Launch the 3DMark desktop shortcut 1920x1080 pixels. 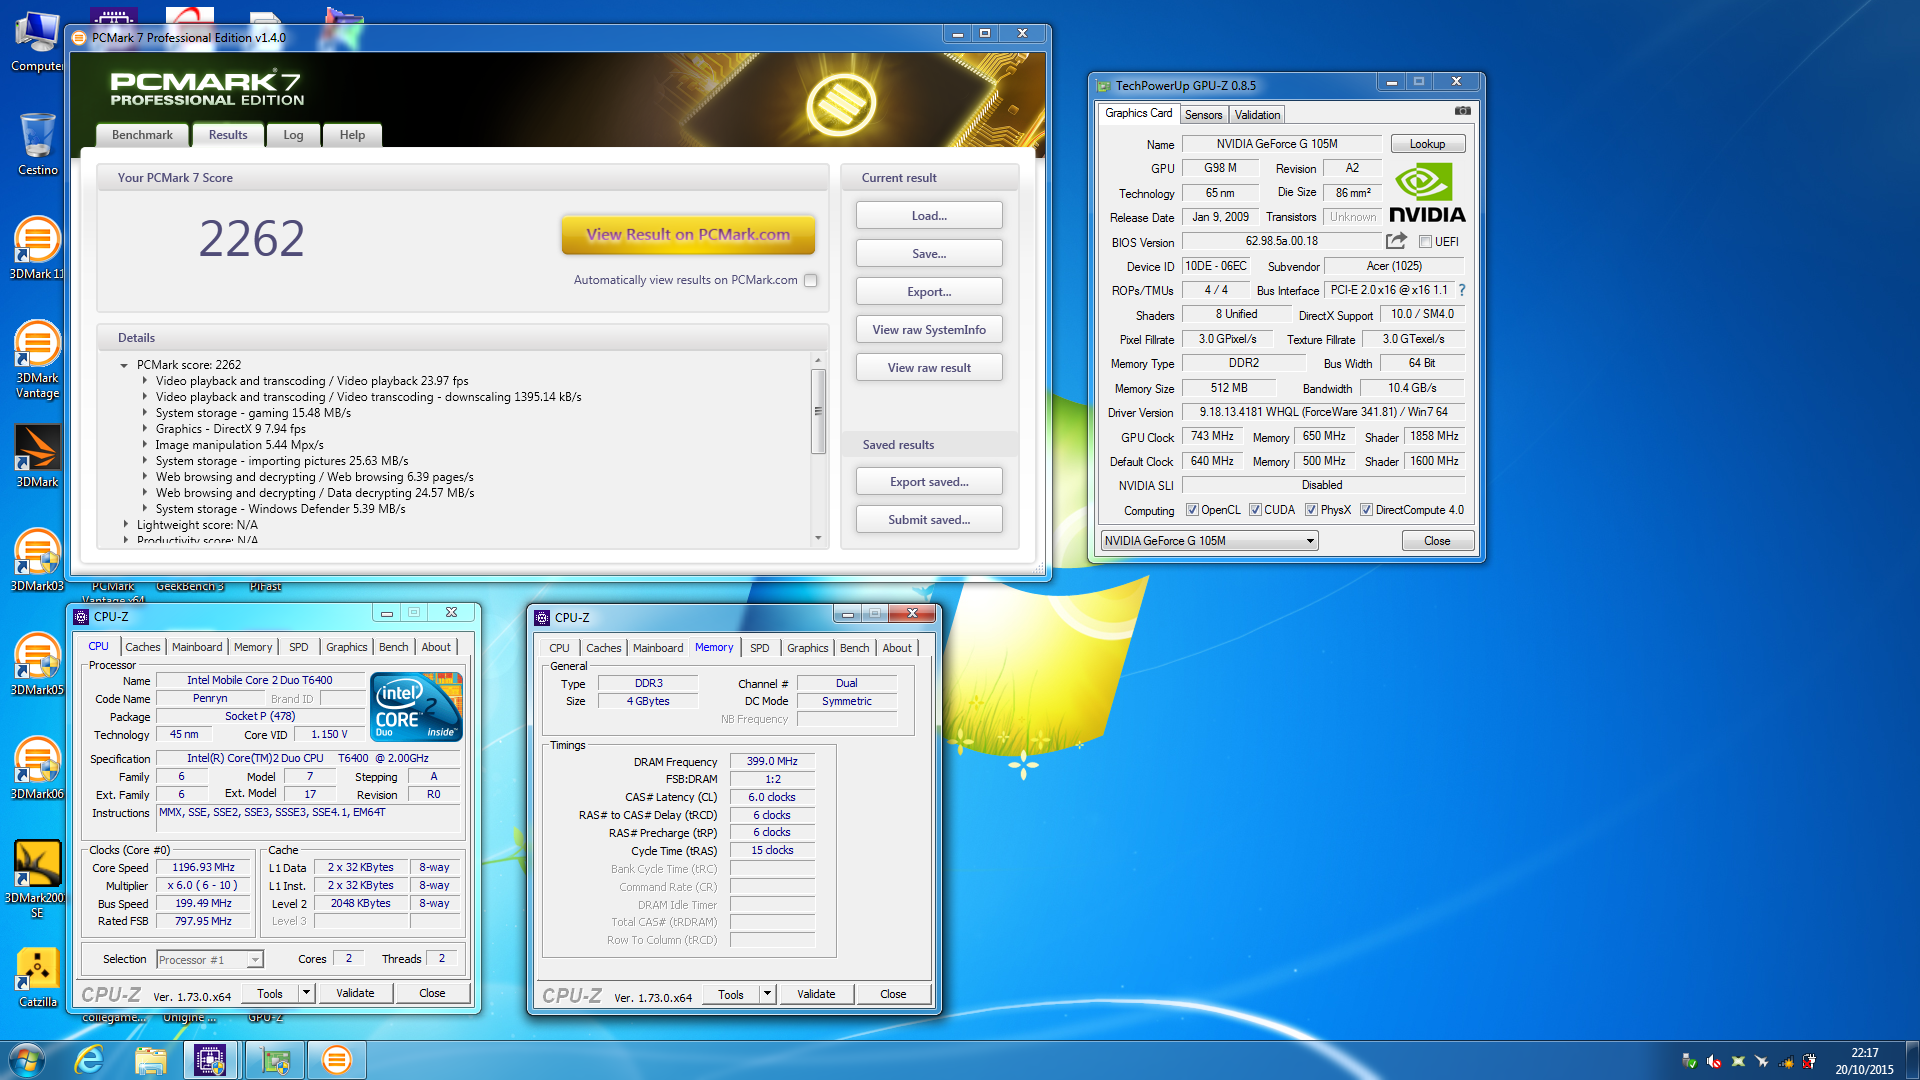[37, 456]
